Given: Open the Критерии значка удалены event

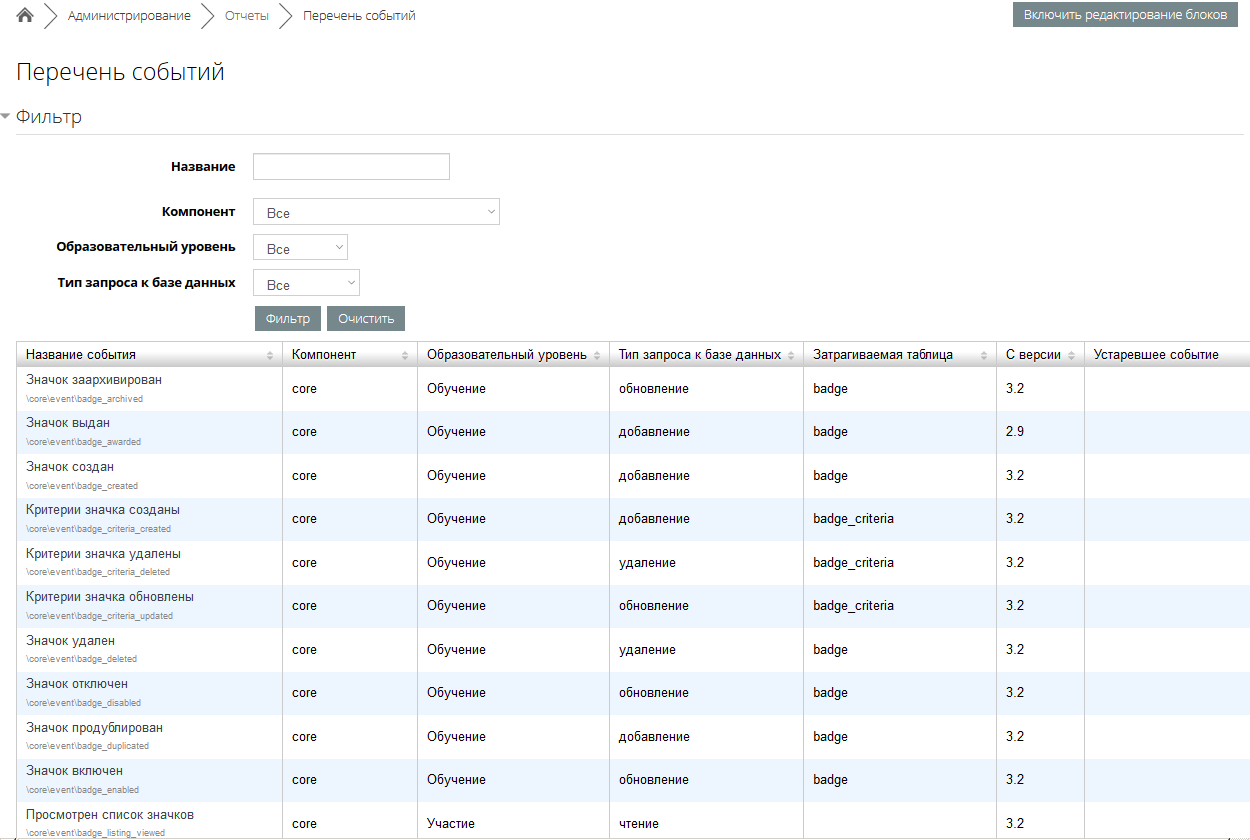Looking at the screenshot, I should 103,554.
